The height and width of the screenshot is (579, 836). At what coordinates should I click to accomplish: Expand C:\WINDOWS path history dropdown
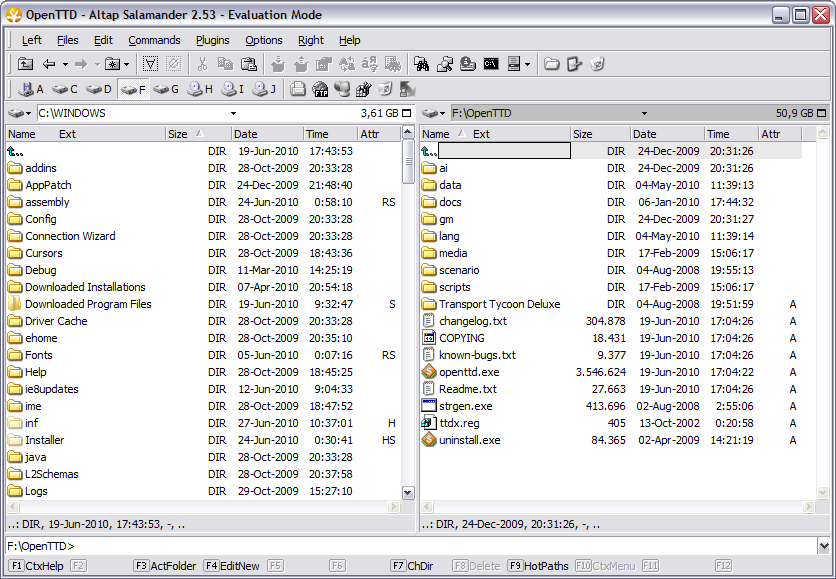[x=233, y=113]
